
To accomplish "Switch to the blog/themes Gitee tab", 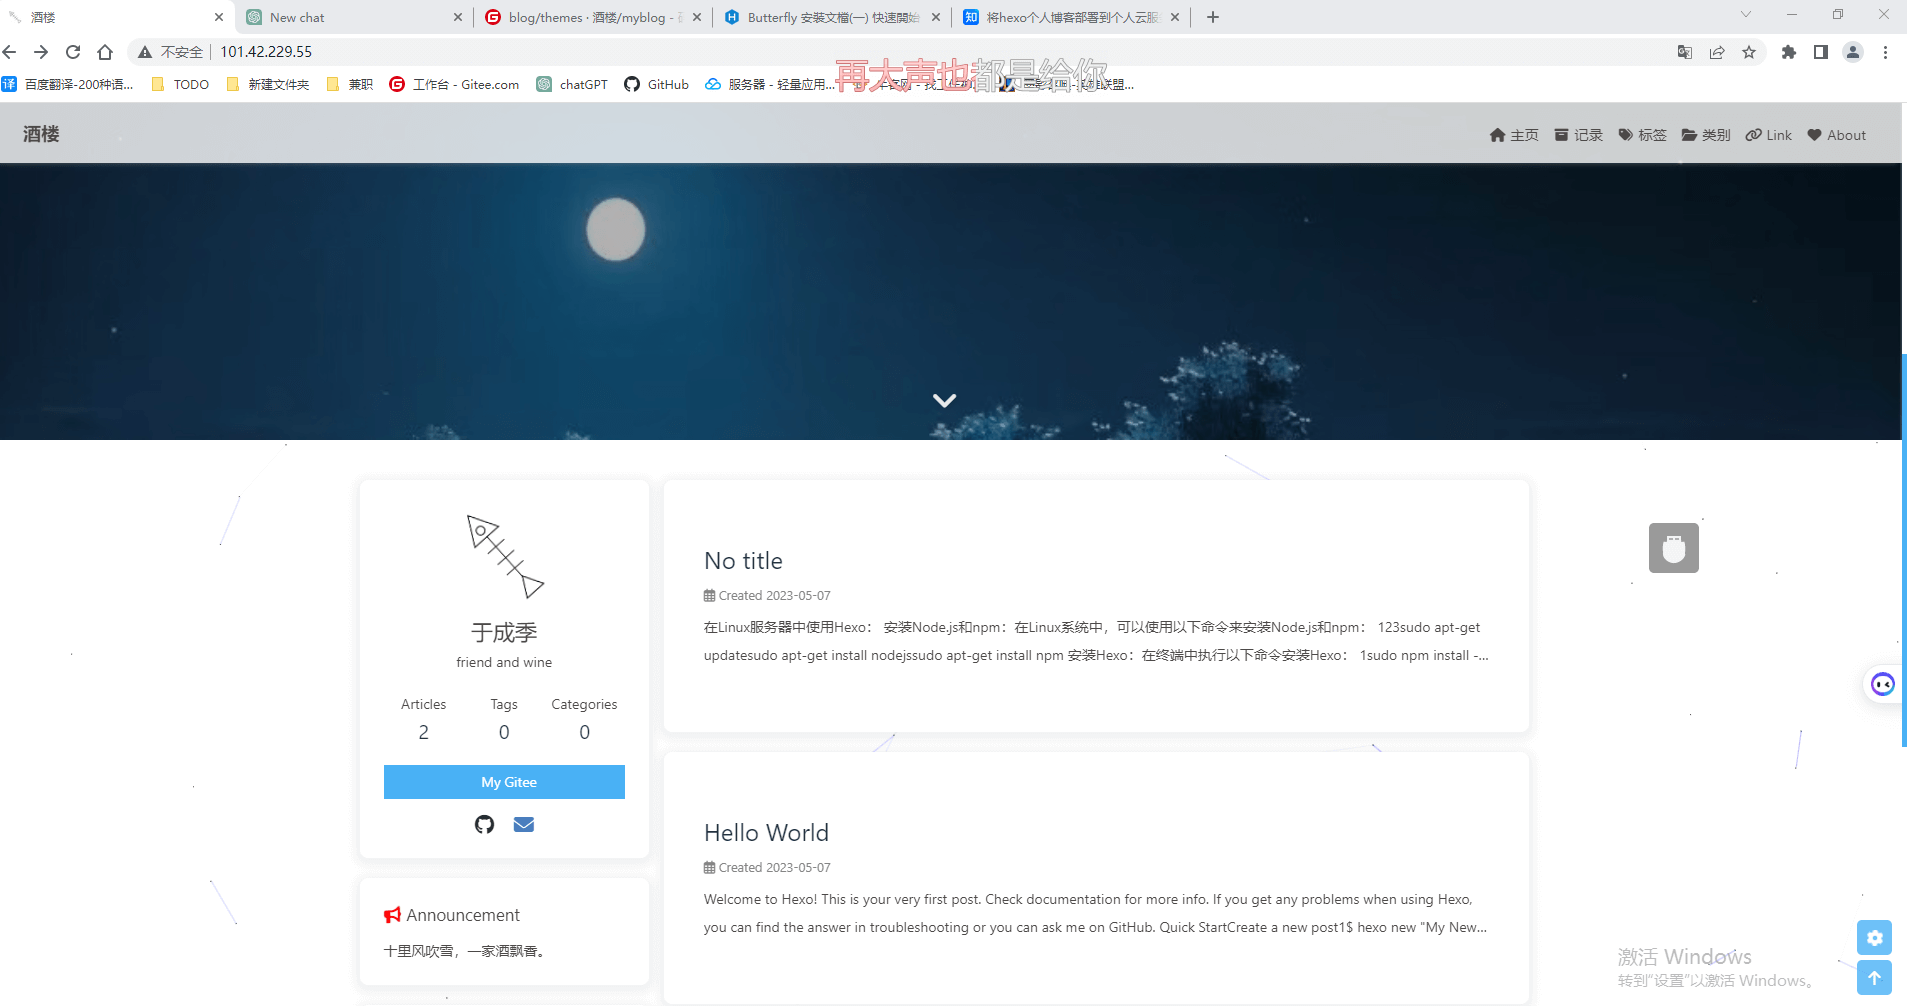I will [593, 17].
